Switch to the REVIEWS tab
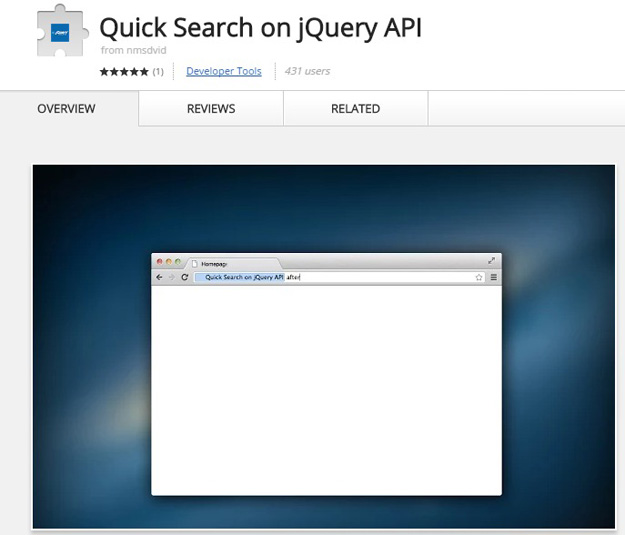625x535 pixels. 211,108
